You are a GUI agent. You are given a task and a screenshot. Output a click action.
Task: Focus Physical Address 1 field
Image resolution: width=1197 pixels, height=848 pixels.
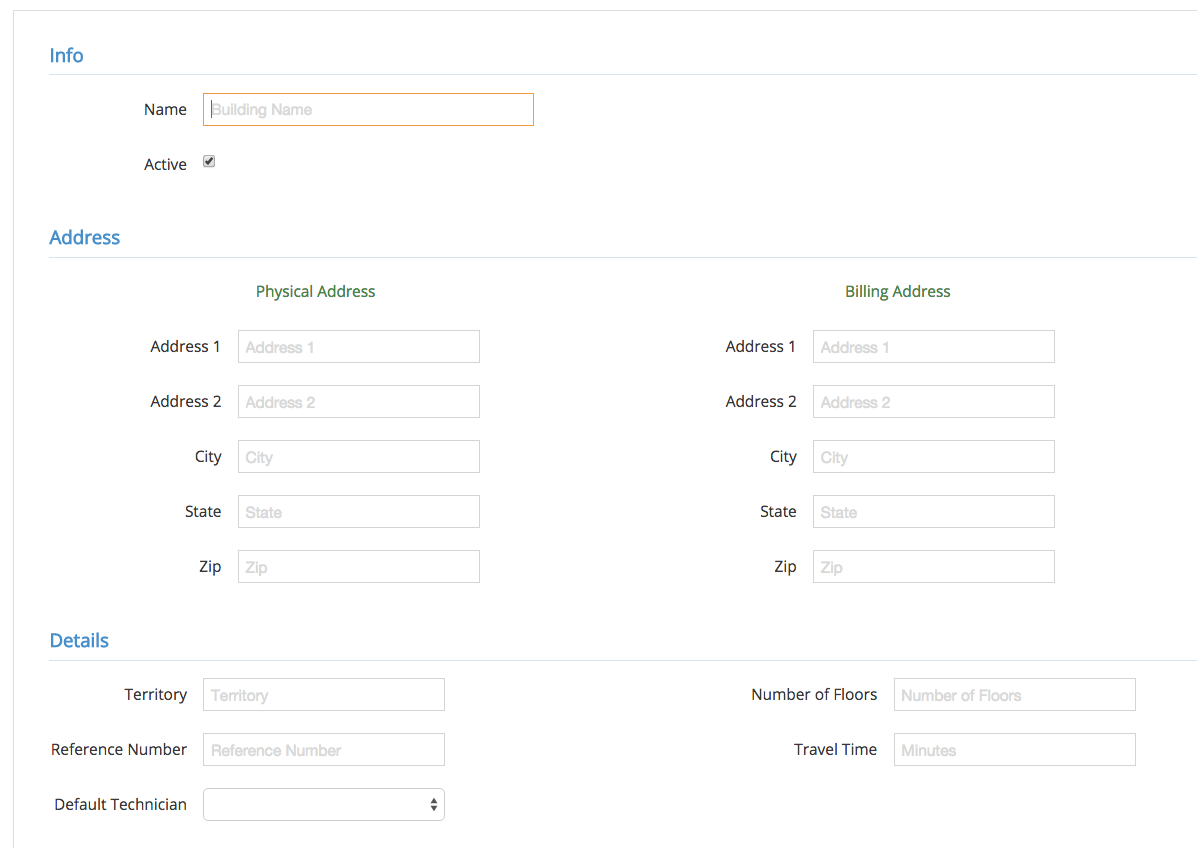pyautogui.click(x=359, y=347)
